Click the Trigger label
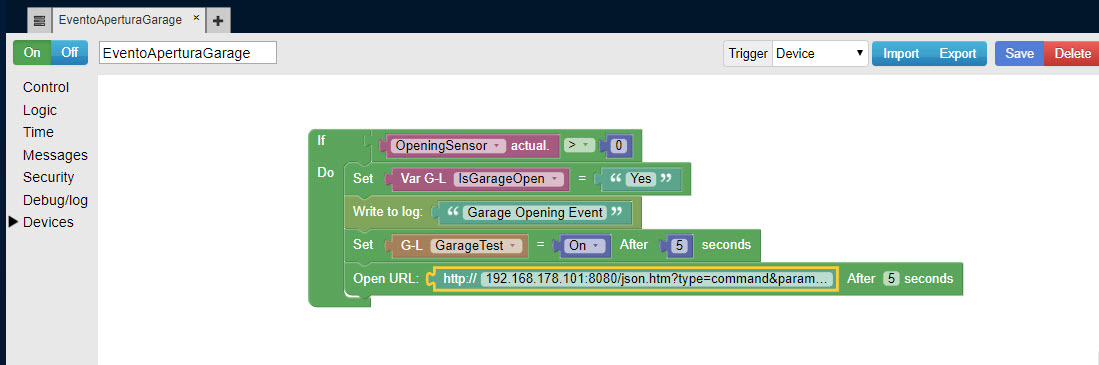 tap(748, 53)
